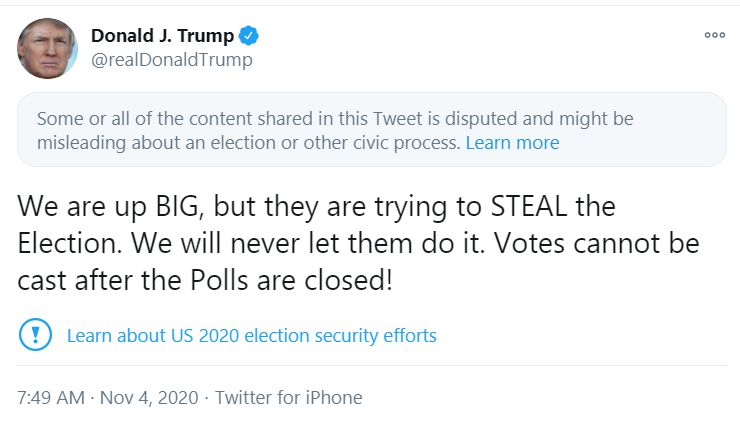This screenshot has height=427, width=740.
Task: Select the word BIG in the tweet
Action: tap(180, 208)
